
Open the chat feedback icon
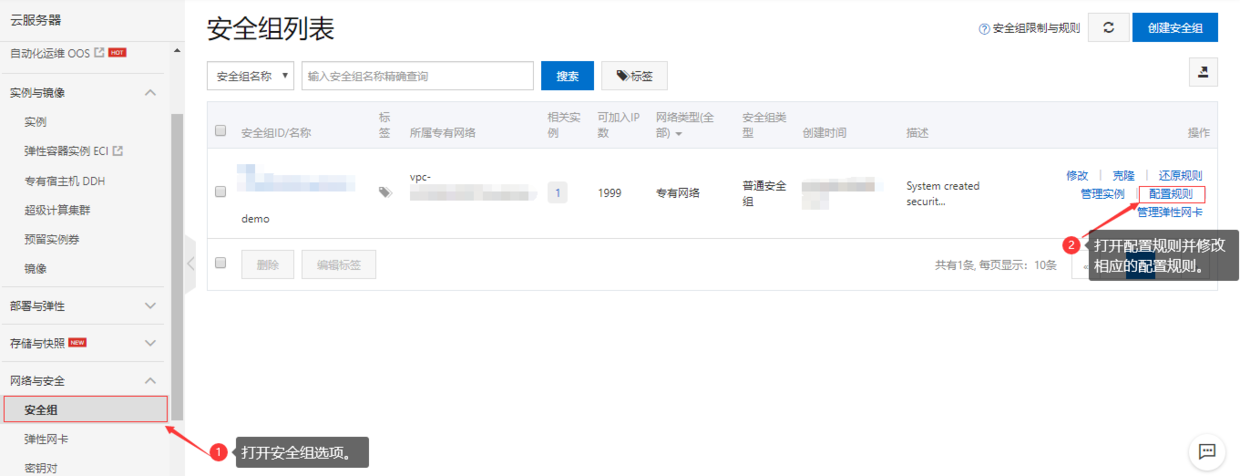1207,451
